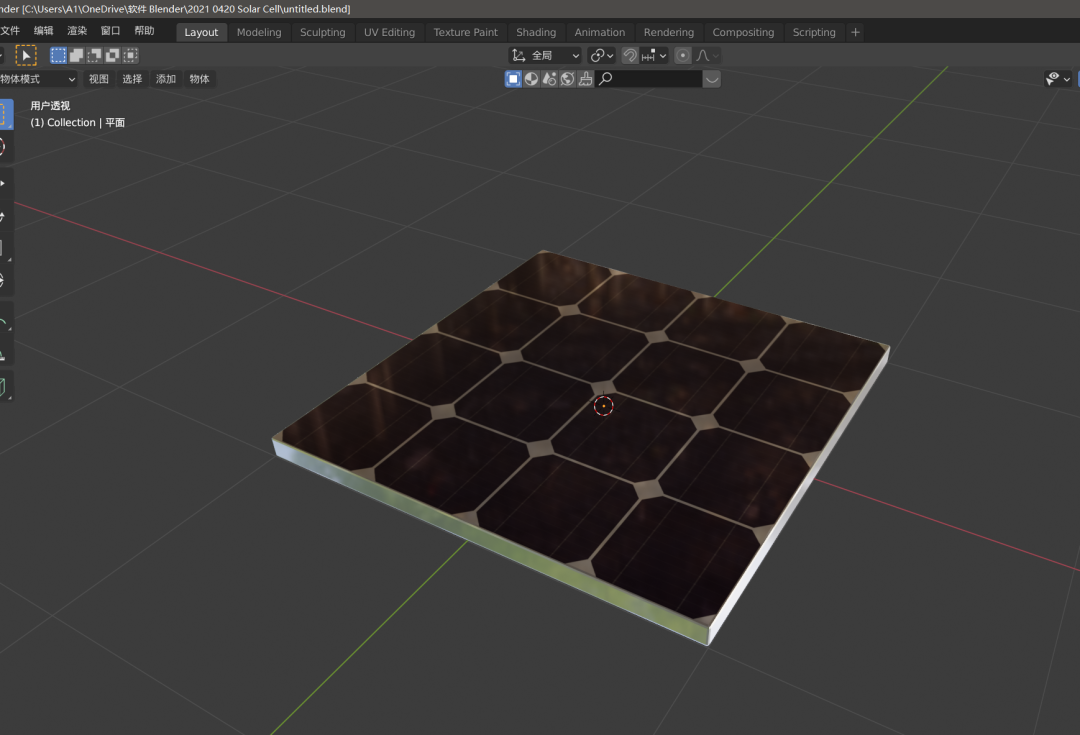Open the 物体模式 mode dropdown
Image resolution: width=1080 pixels, height=735 pixels.
[x=38, y=79]
